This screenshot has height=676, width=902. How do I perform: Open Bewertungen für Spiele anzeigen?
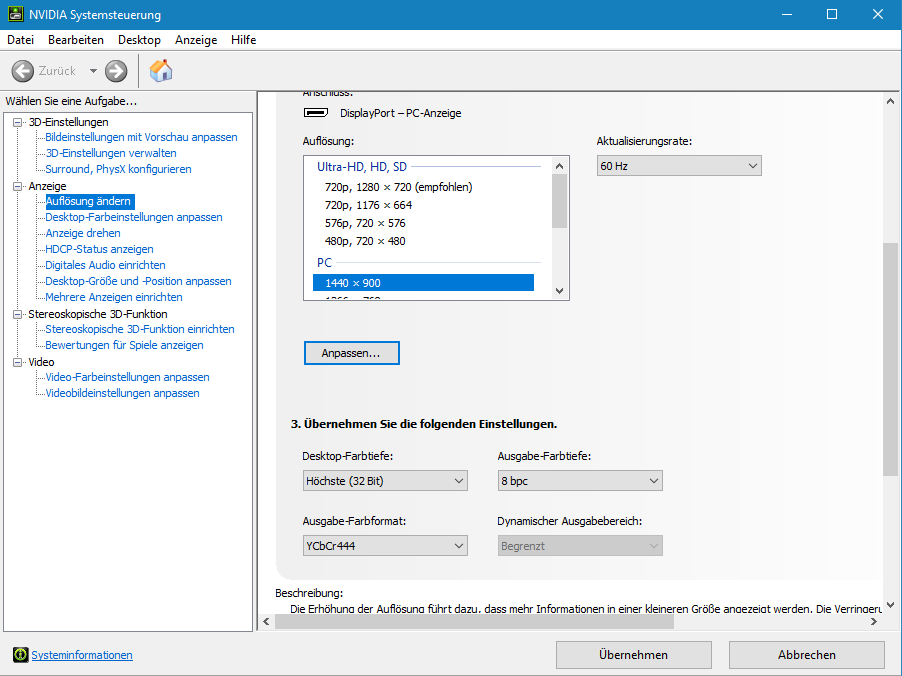tap(124, 345)
